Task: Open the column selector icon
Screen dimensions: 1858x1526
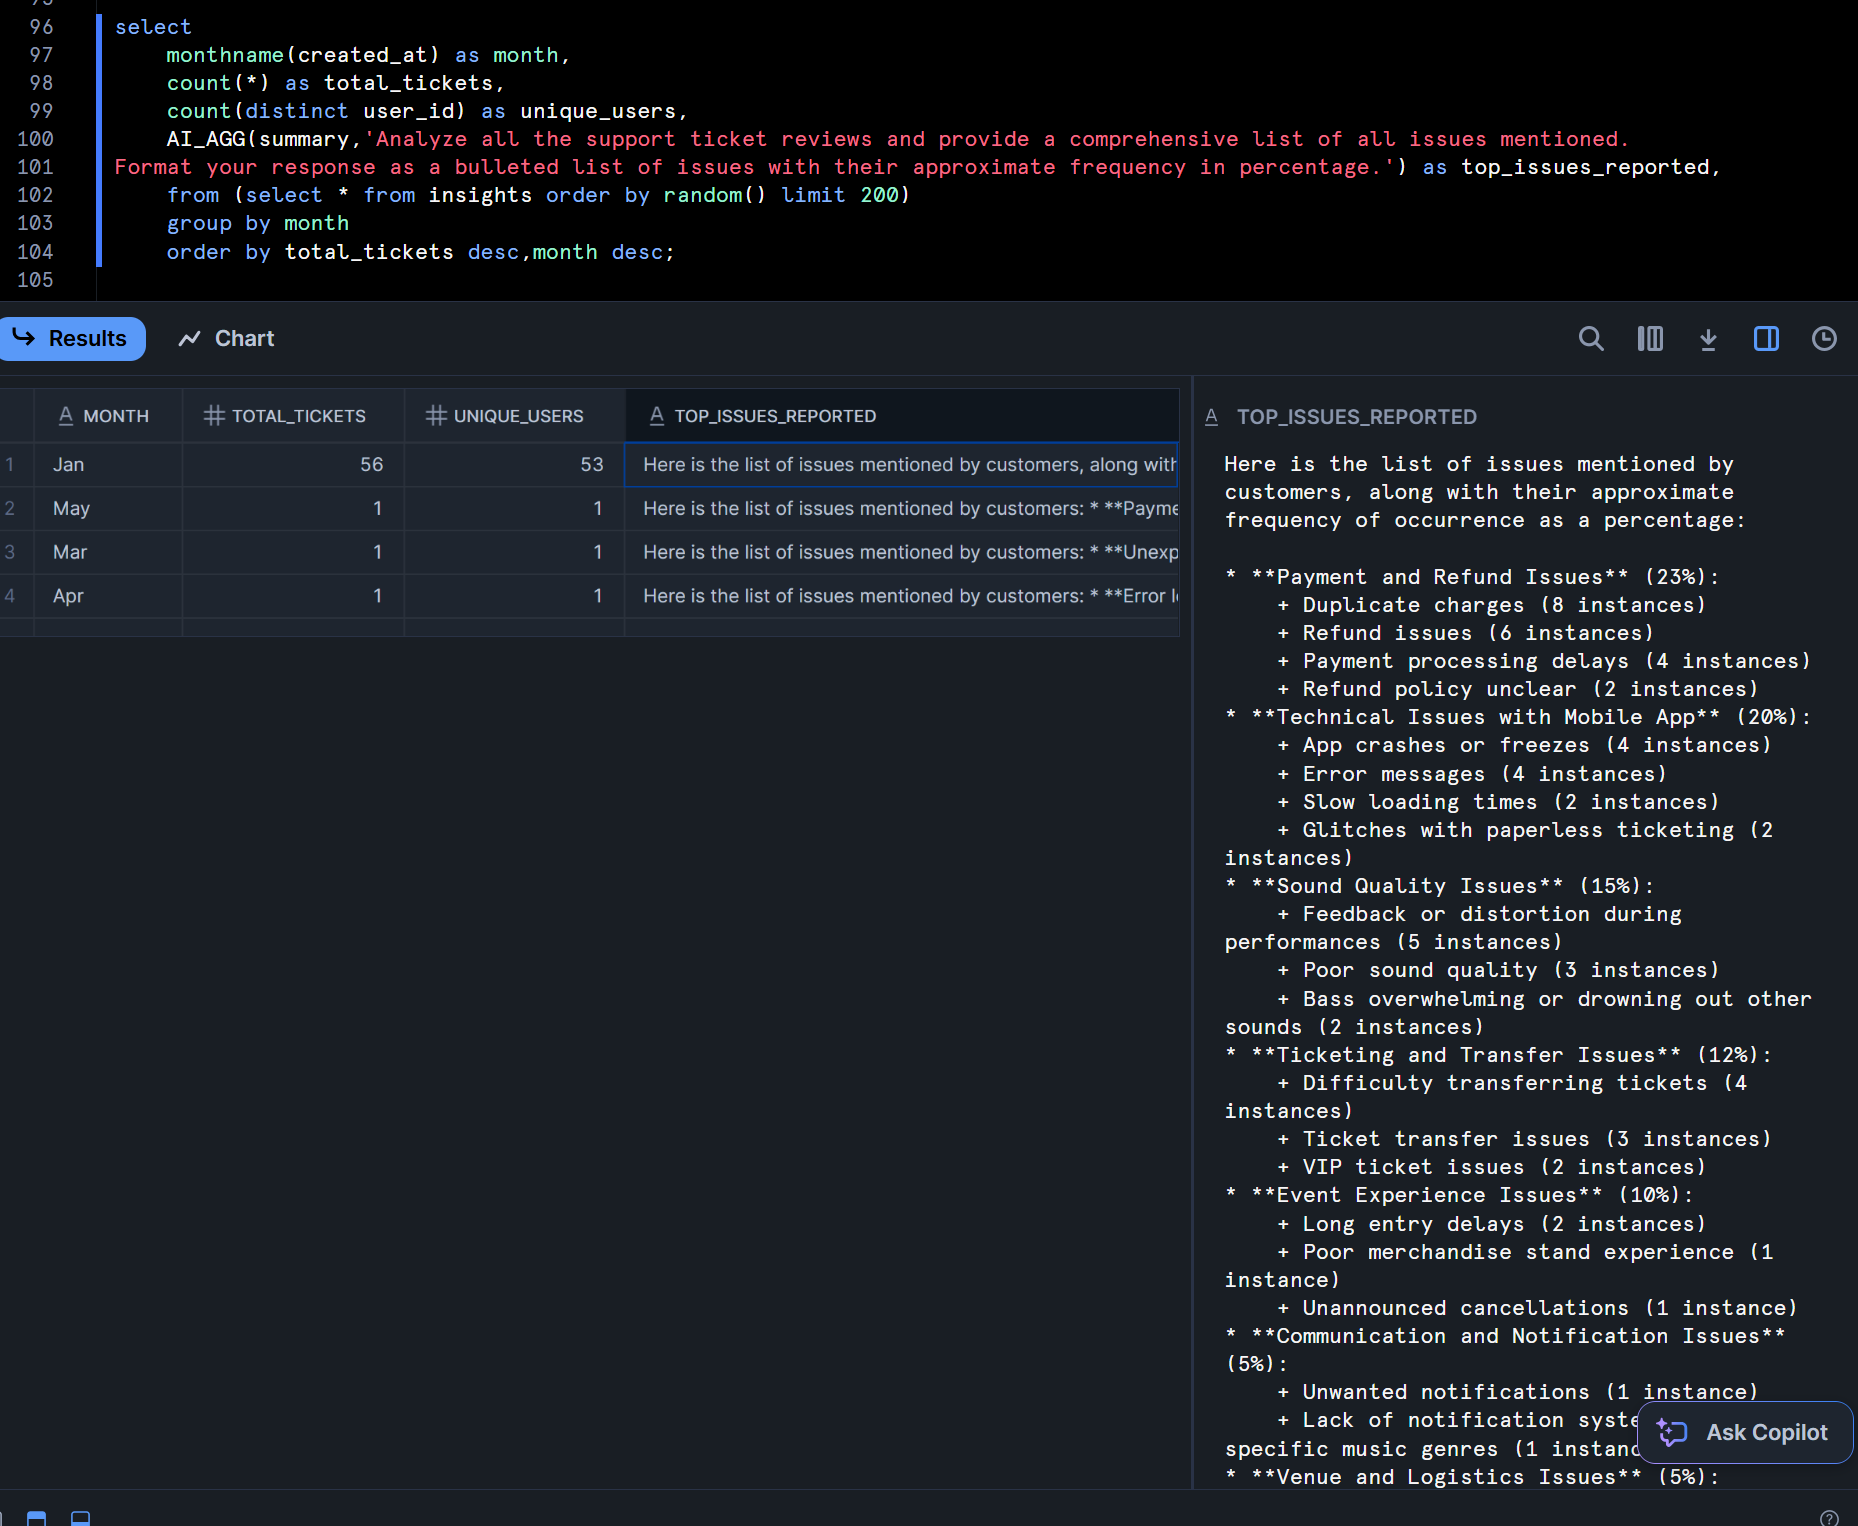Action: pos(1650,339)
